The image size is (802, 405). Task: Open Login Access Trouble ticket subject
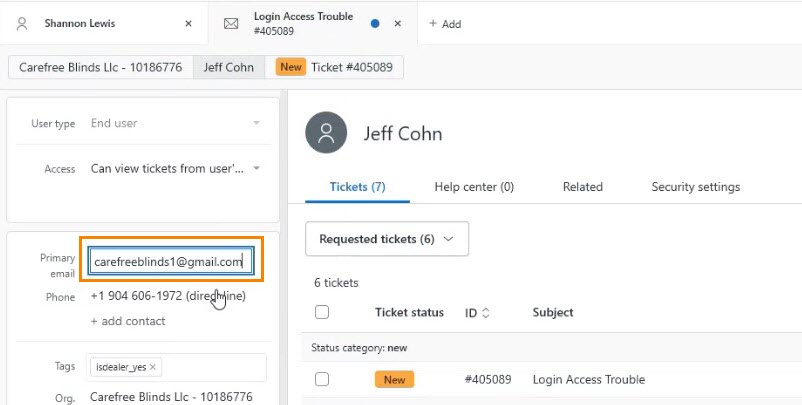588,380
